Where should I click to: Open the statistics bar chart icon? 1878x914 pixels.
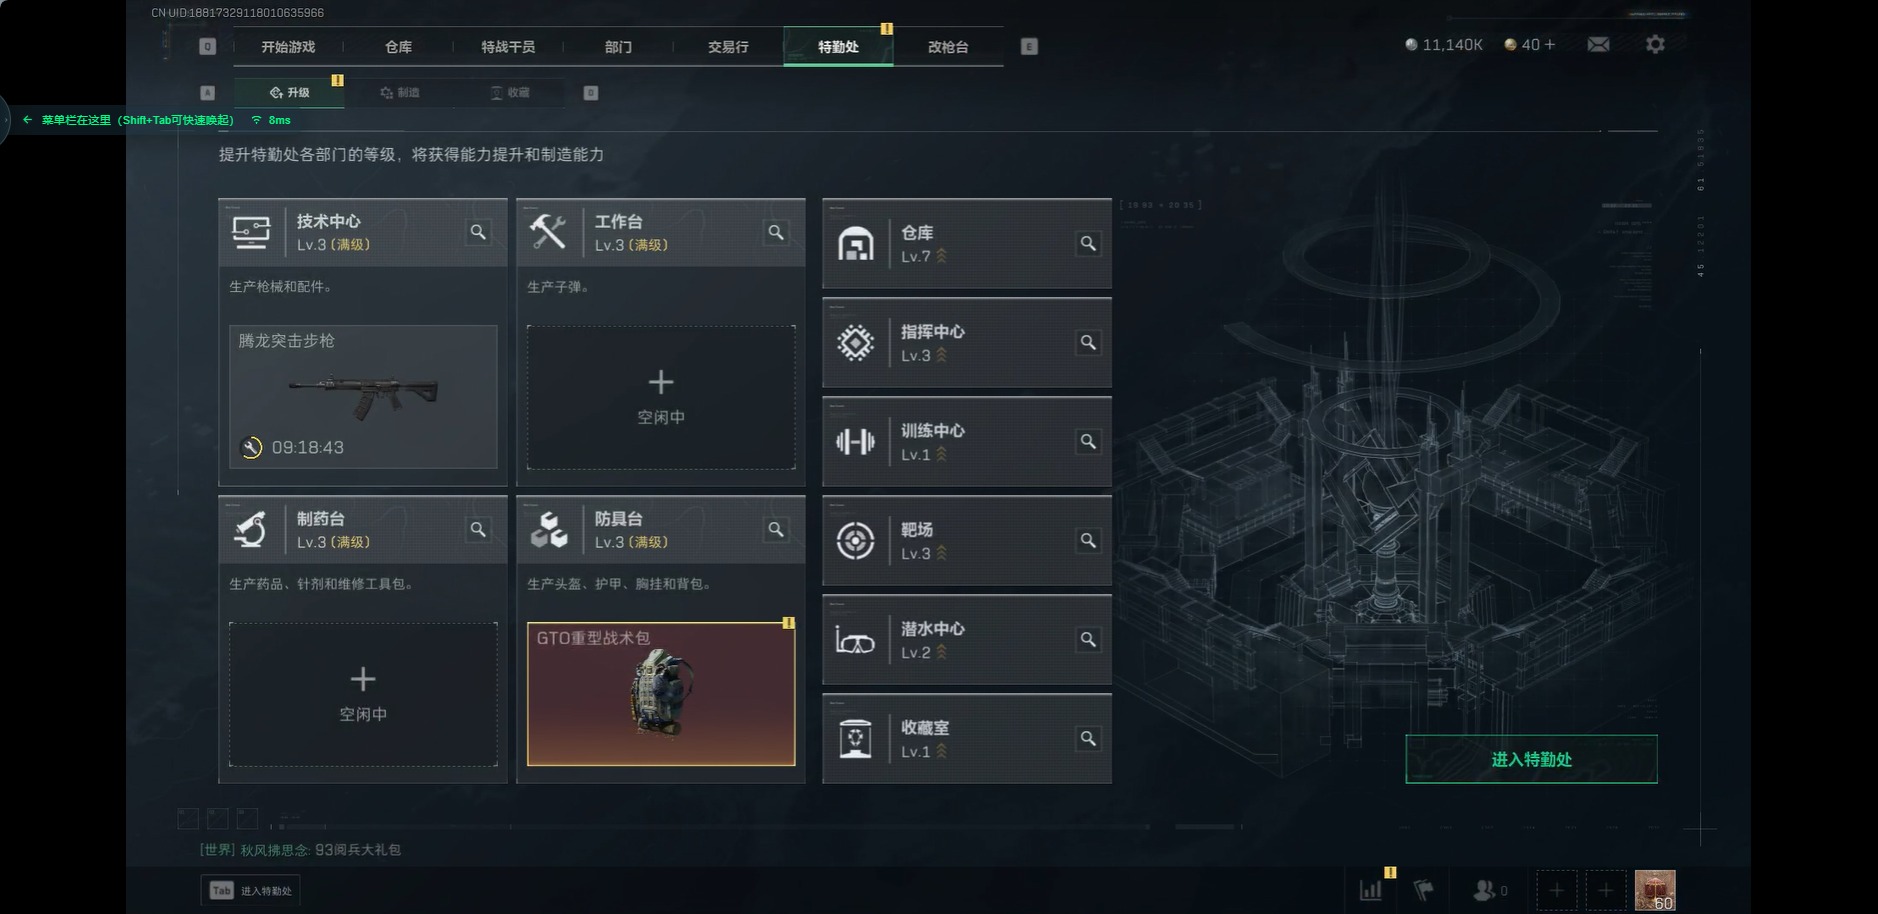(x=1371, y=889)
